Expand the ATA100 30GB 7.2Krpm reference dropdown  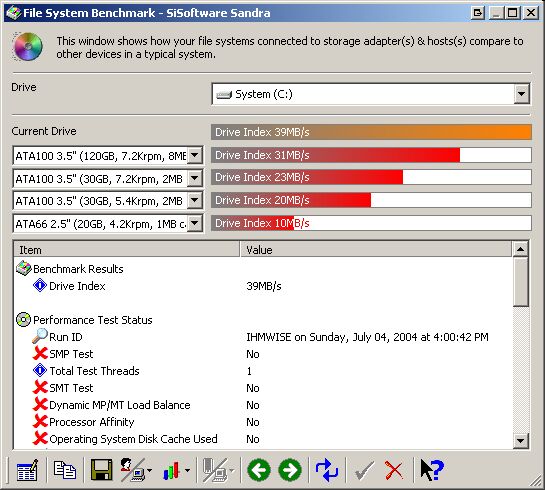(x=195, y=178)
